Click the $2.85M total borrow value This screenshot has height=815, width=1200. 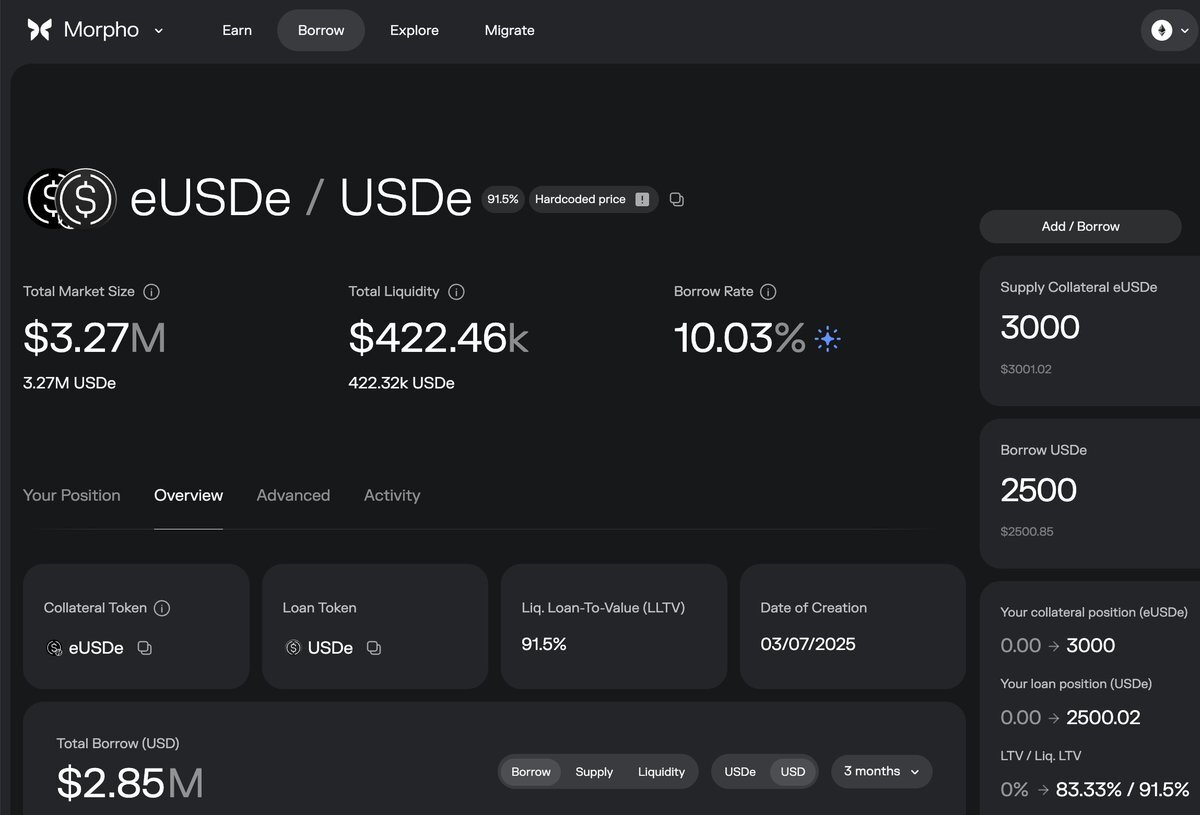[x=130, y=783]
